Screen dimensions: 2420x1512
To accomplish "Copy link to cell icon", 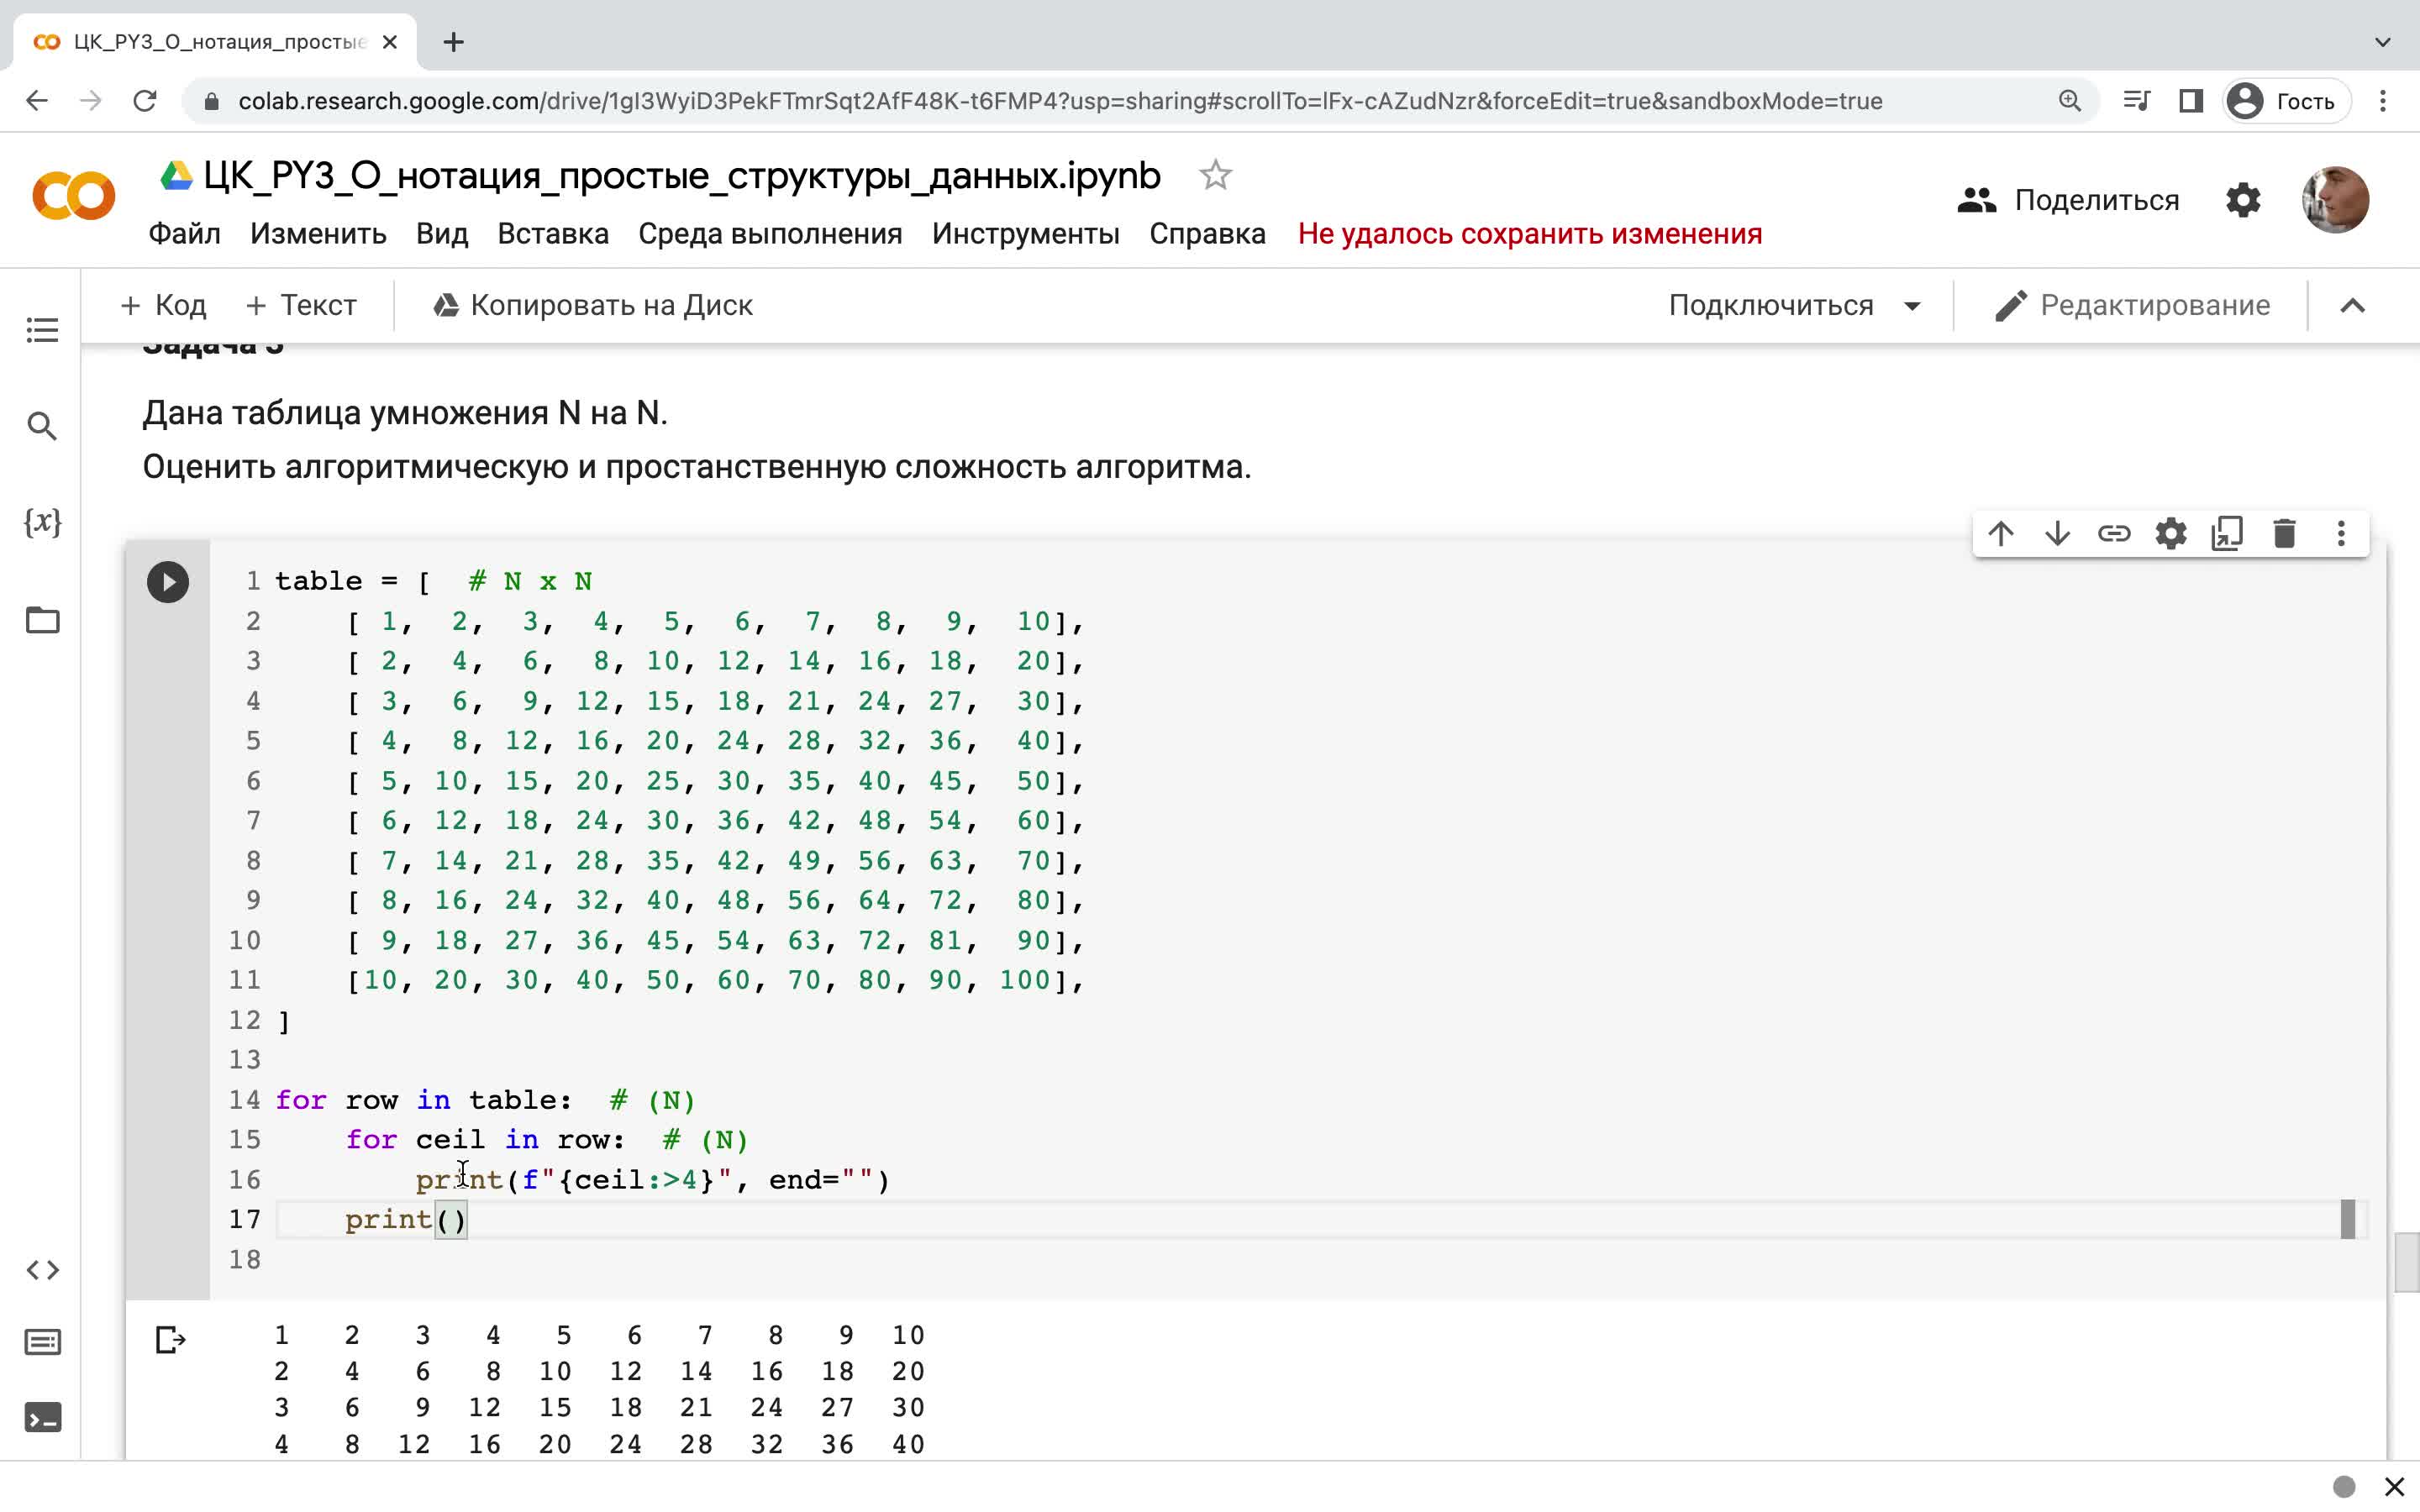I will tap(2114, 534).
